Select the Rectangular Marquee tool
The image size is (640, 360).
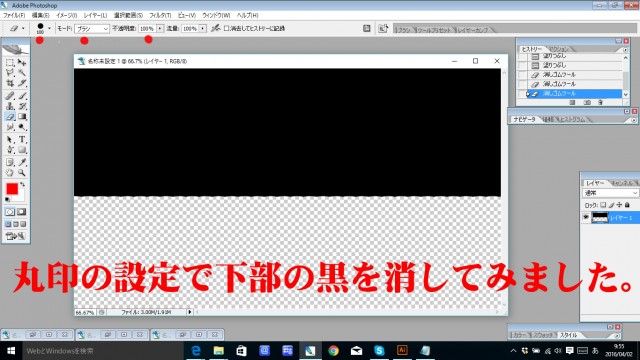(10, 62)
